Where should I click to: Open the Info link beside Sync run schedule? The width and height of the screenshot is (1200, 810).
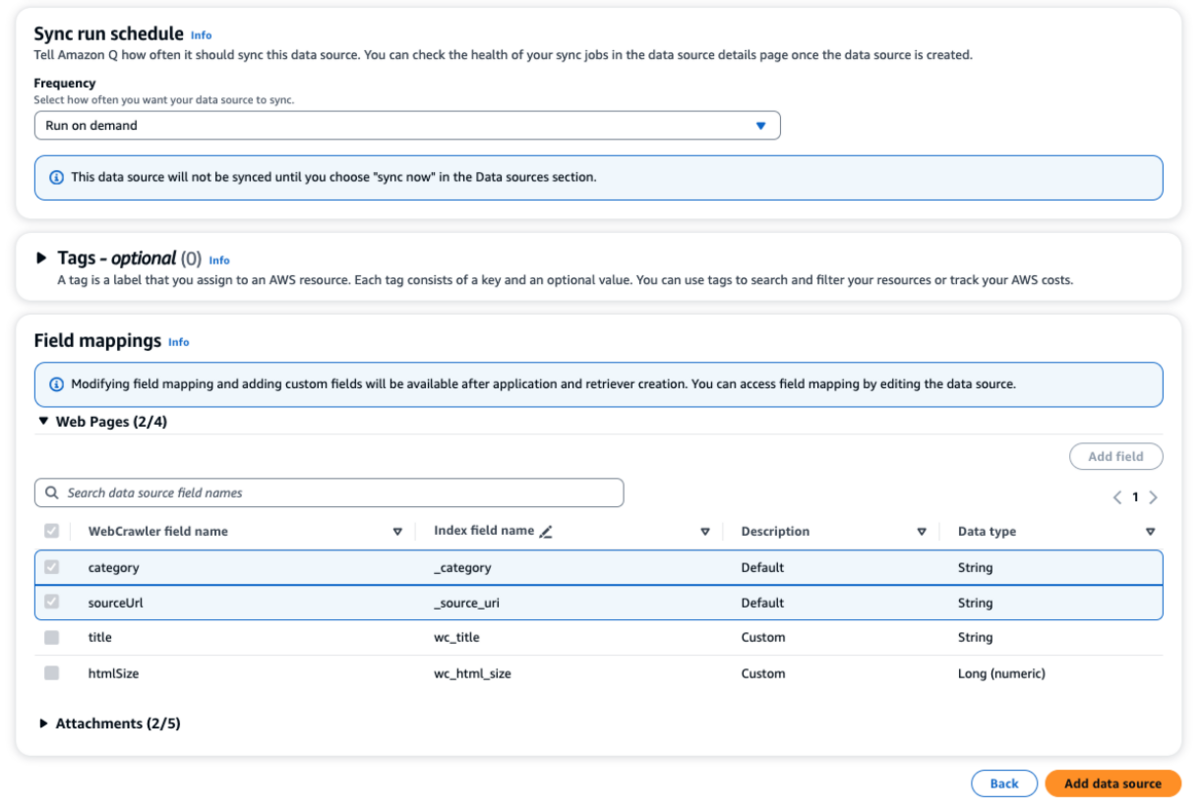point(201,35)
